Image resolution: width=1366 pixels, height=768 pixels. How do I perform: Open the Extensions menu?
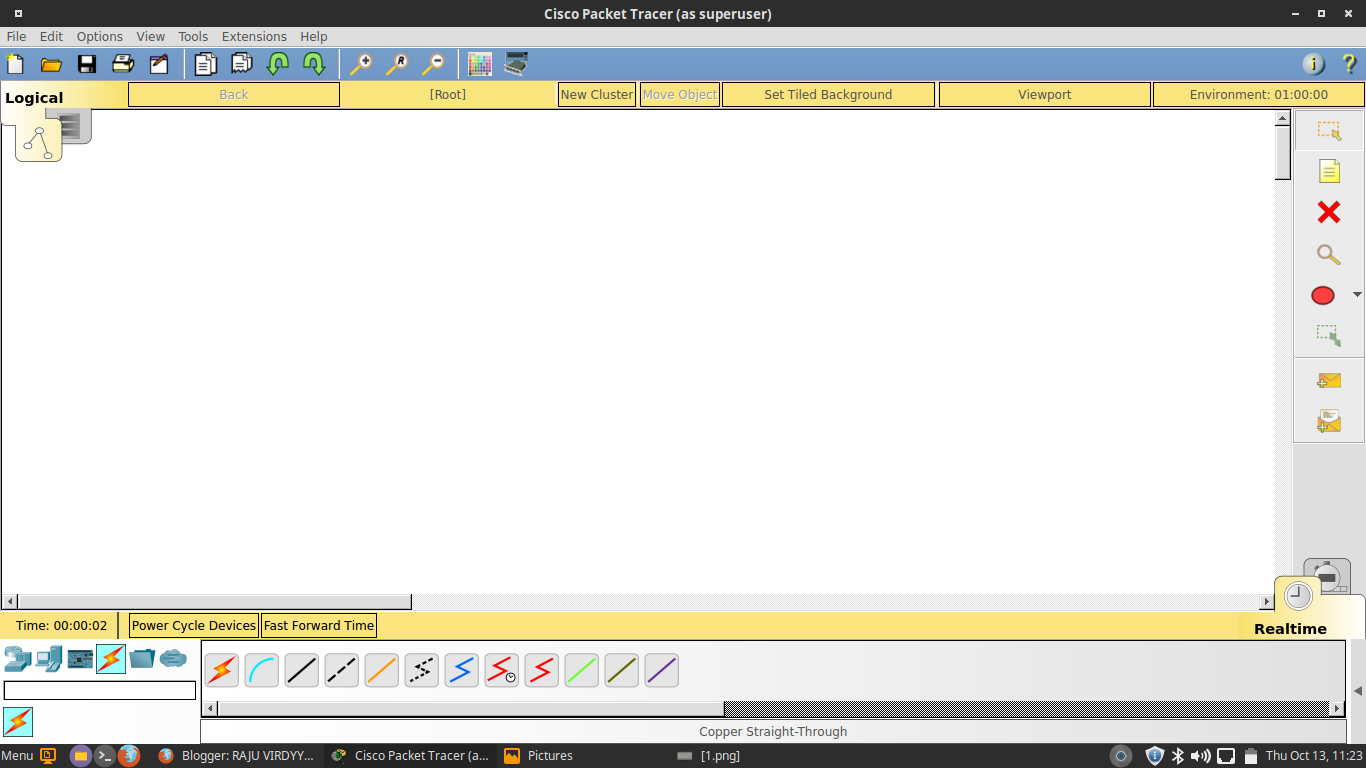tap(254, 36)
